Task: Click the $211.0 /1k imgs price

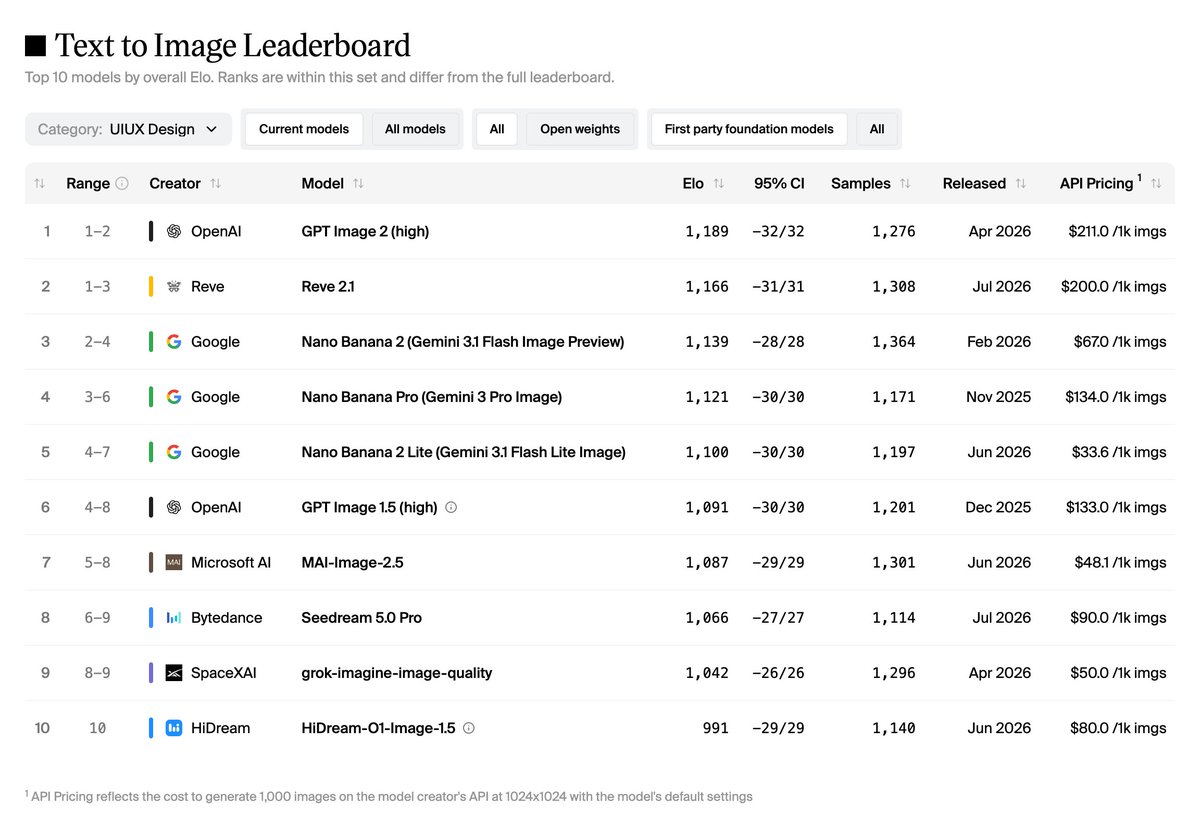Action: [x=1117, y=231]
